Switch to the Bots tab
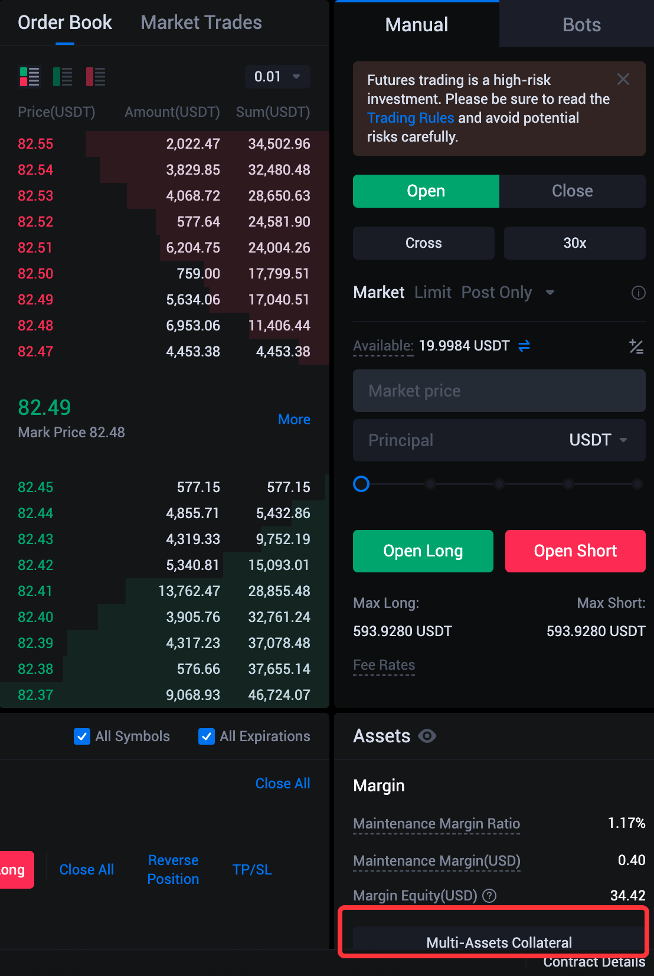Screen dimensions: 654x977 (x=581, y=24)
